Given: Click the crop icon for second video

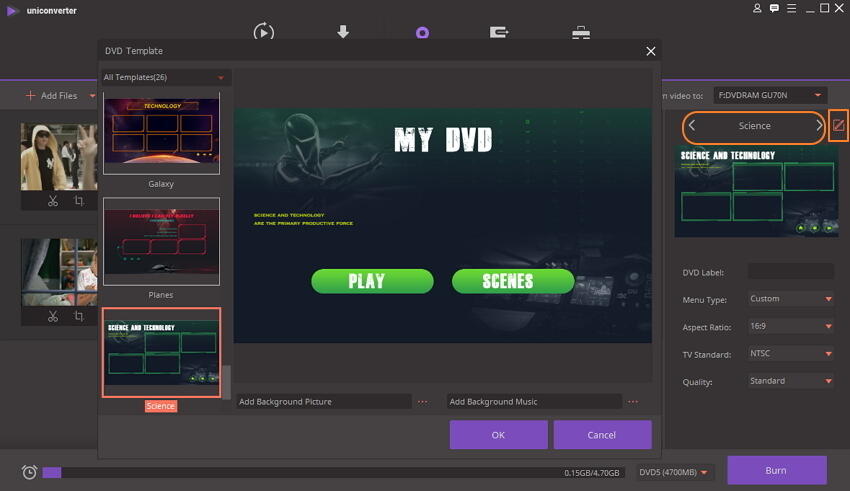Looking at the screenshot, I should [x=79, y=316].
